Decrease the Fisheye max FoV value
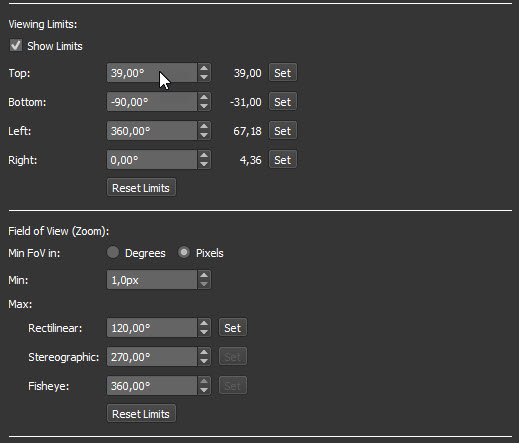 point(204,390)
